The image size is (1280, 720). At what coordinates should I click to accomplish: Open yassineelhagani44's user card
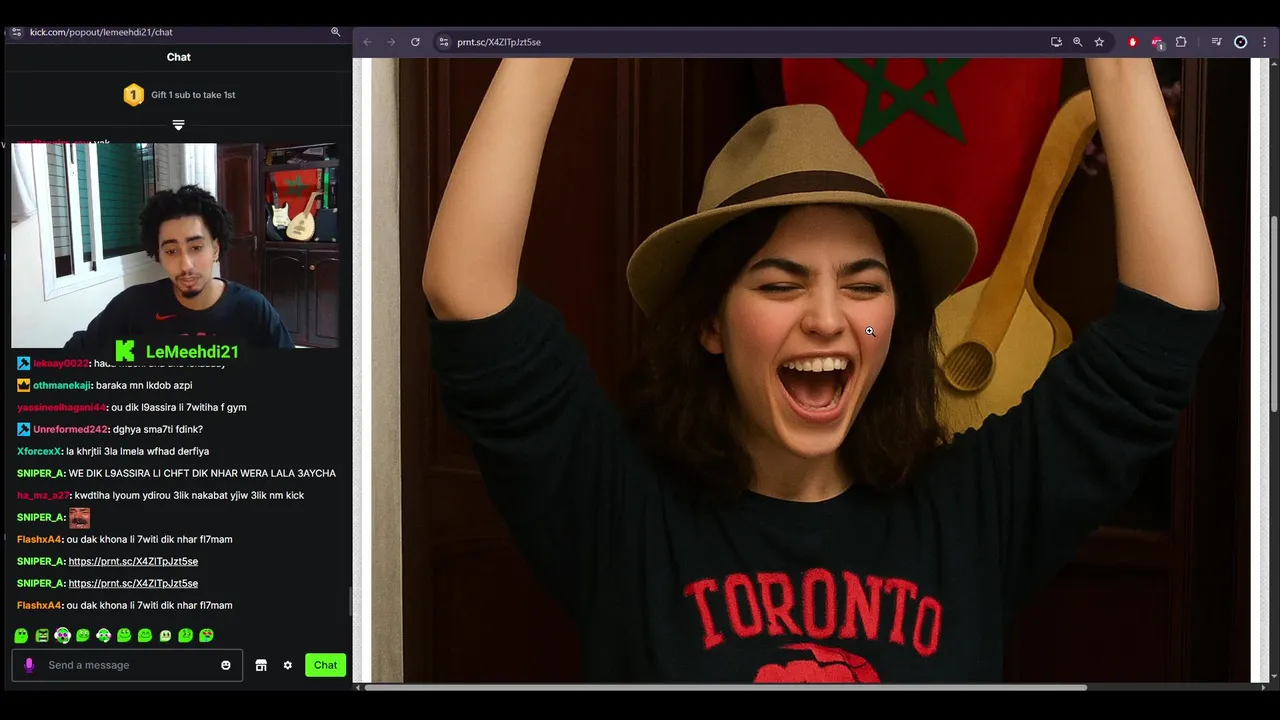(61, 407)
